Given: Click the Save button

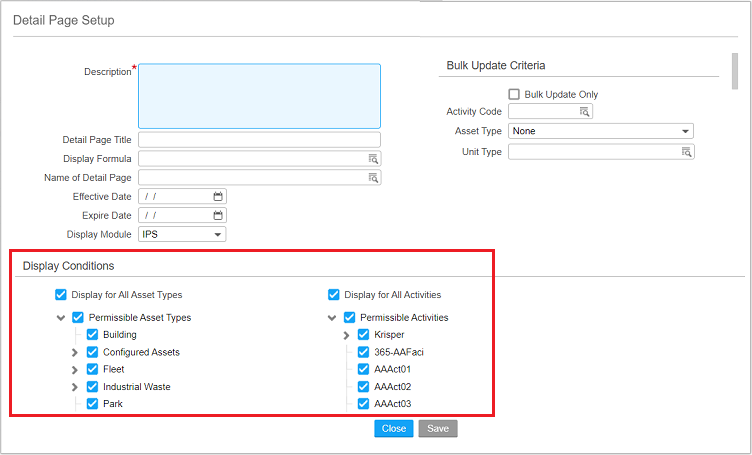Looking at the screenshot, I should coord(437,429).
